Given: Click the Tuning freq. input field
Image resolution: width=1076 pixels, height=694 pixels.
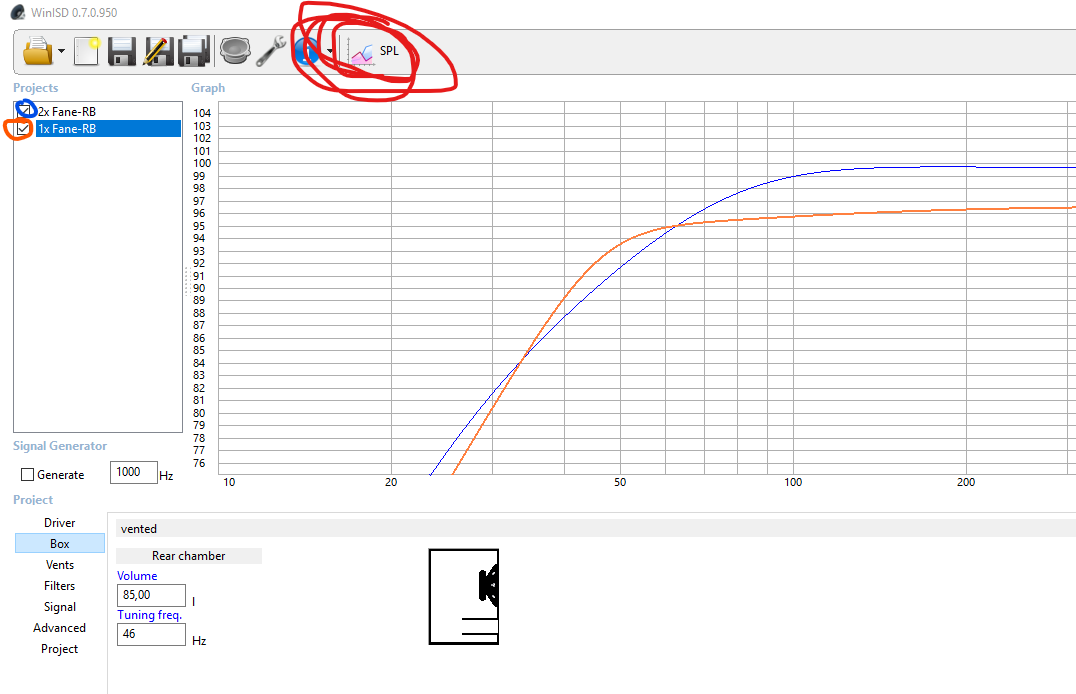Looking at the screenshot, I should [x=151, y=634].
